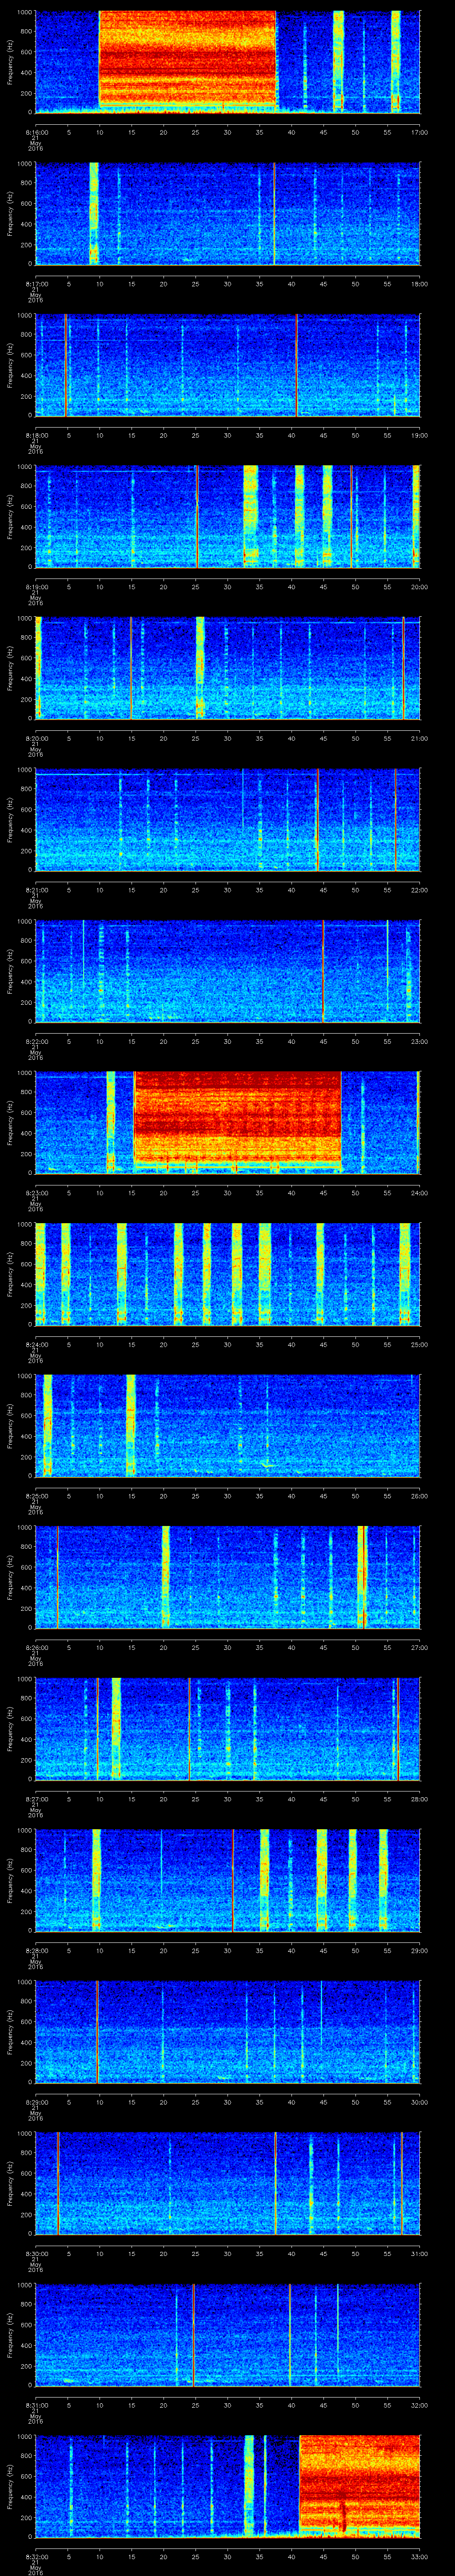Click the 8:24:00 start time label
This screenshot has height=2576, width=455.
click(35, 1345)
